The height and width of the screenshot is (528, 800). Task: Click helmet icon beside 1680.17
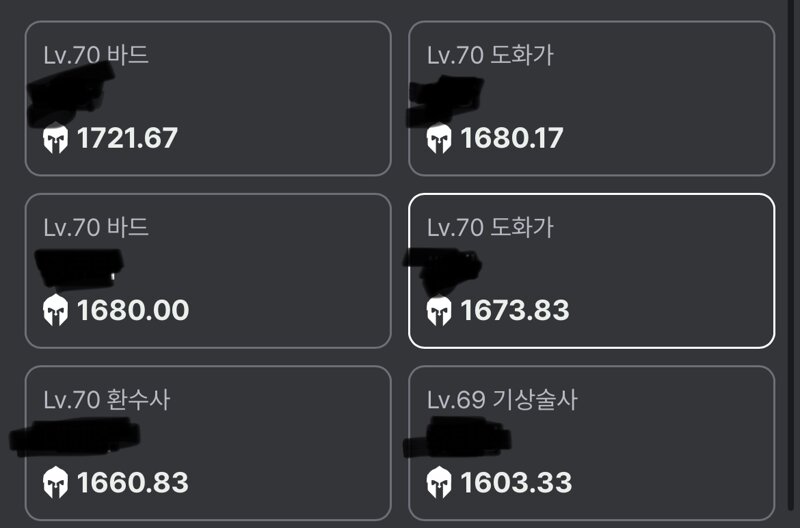click(439, 138)
